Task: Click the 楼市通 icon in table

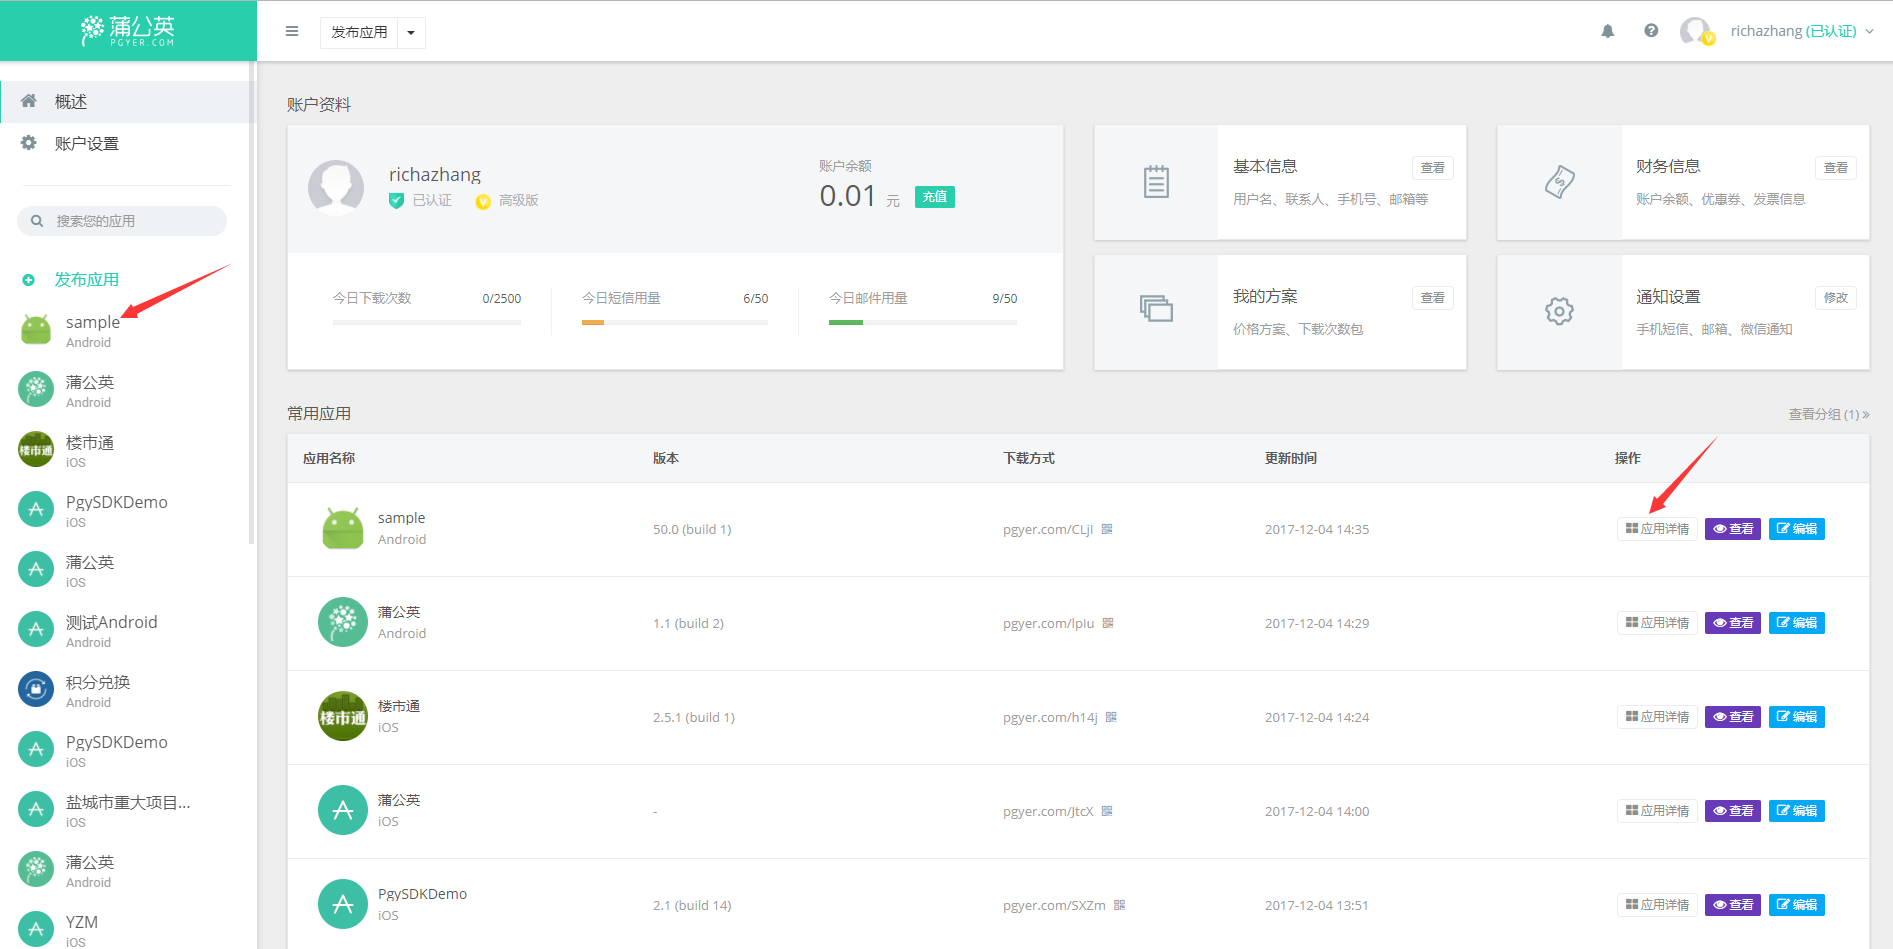Action: click(x=343, y=716)
